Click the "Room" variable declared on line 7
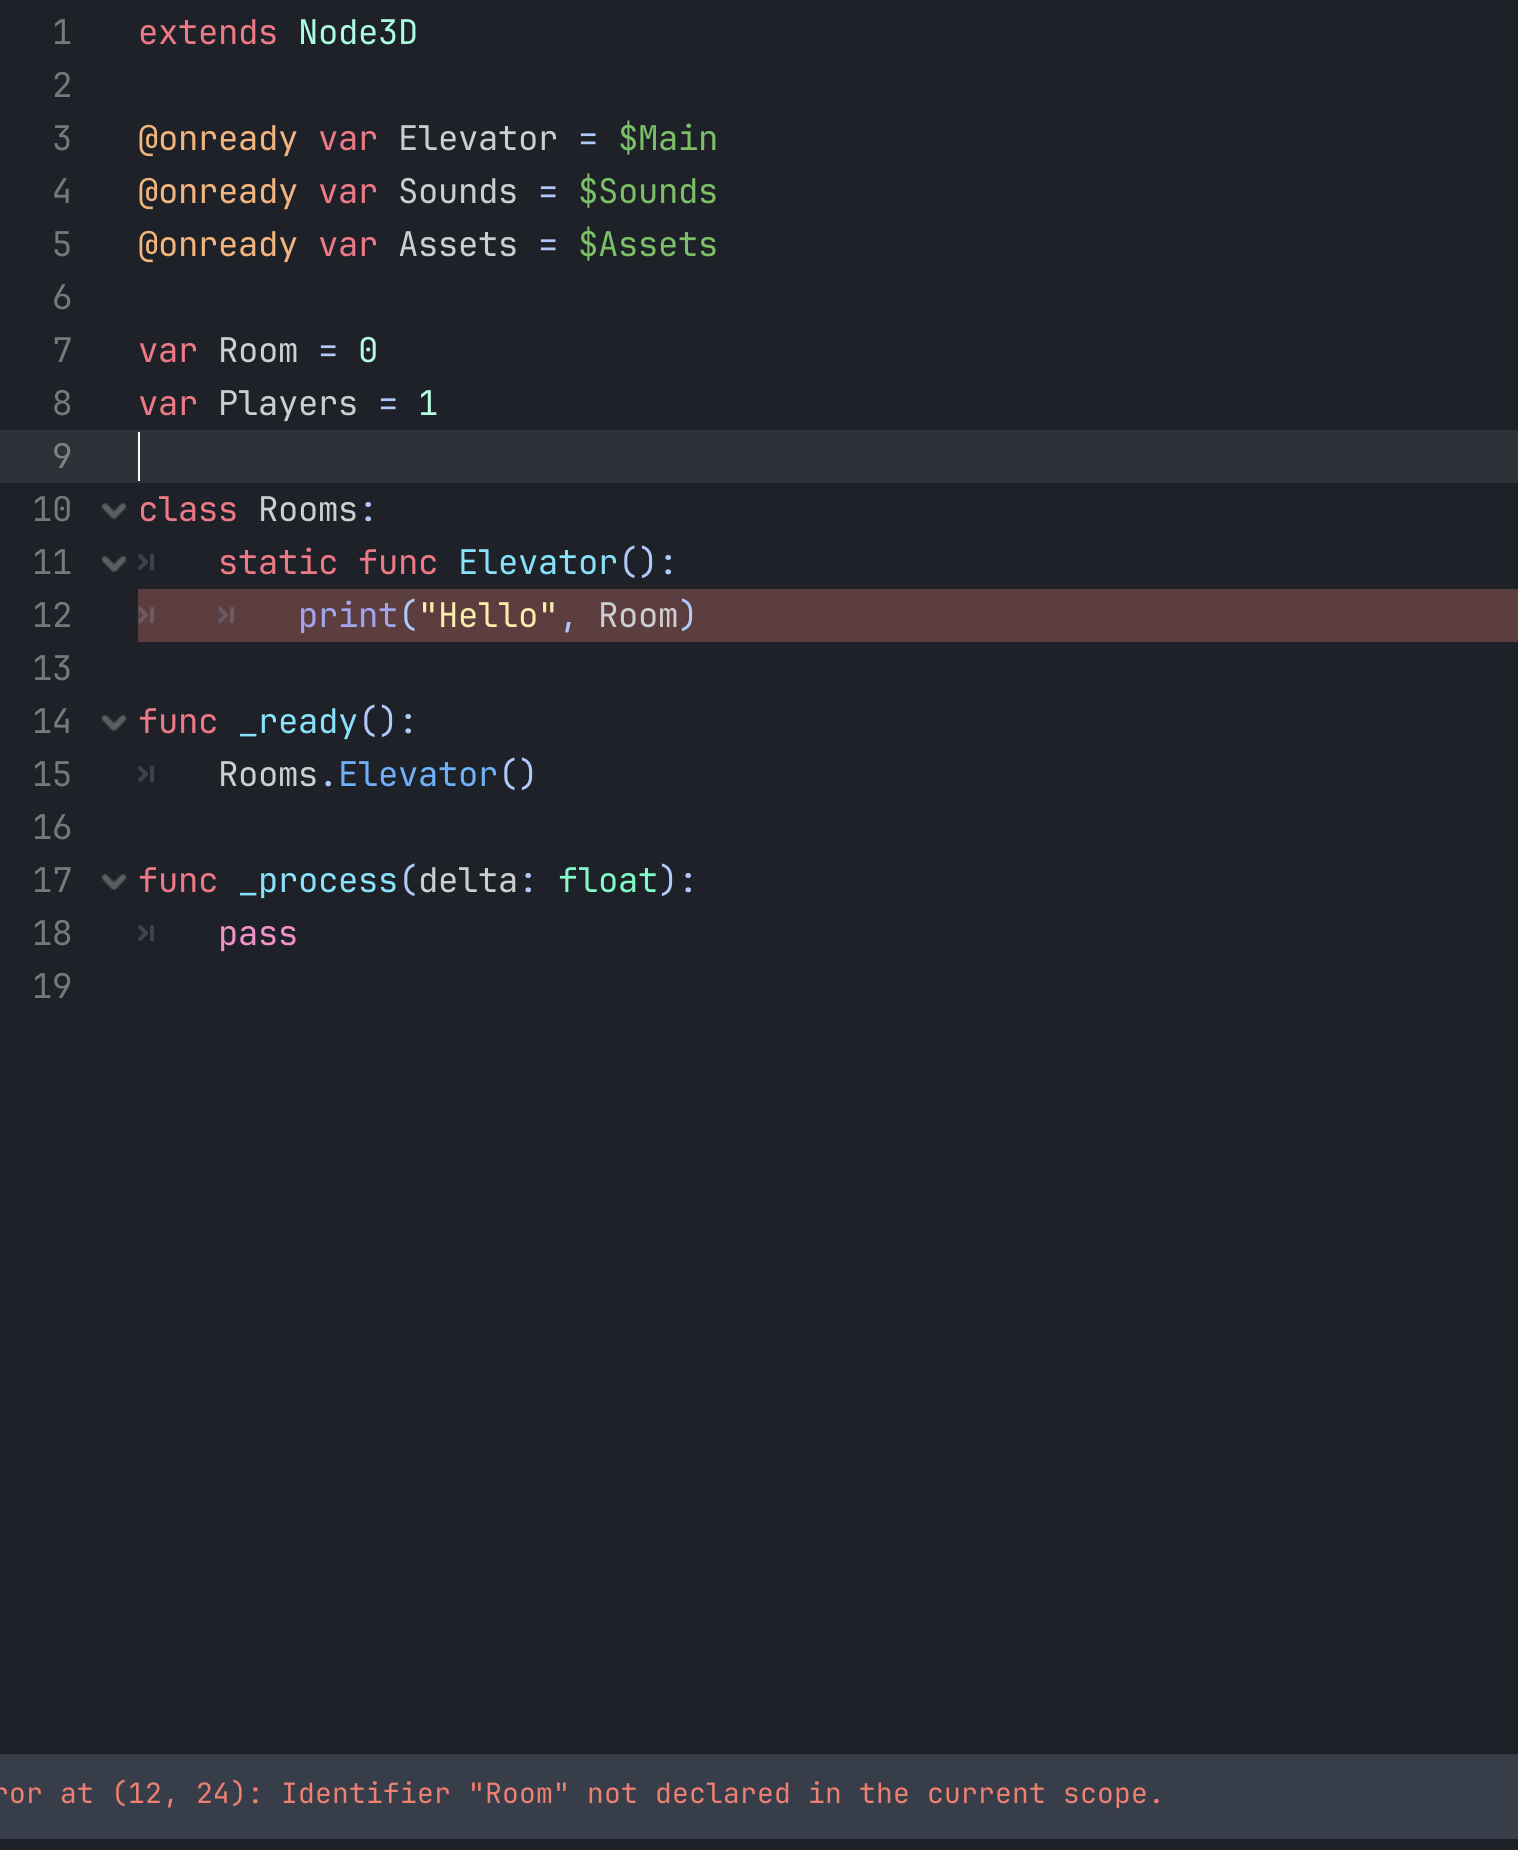 [258, 351]
